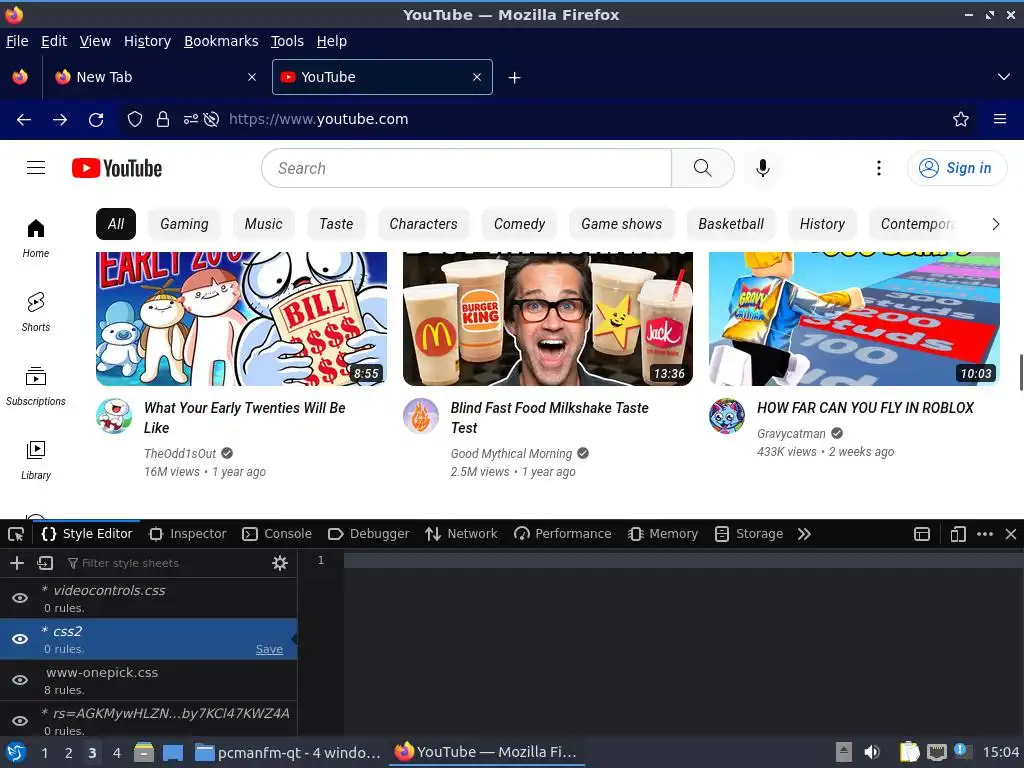The width and height of the screenshot is (1024, 768).
Task: Expand the list all tabs dropdown
Action: pyautogui.click(x=1004, y=77)
